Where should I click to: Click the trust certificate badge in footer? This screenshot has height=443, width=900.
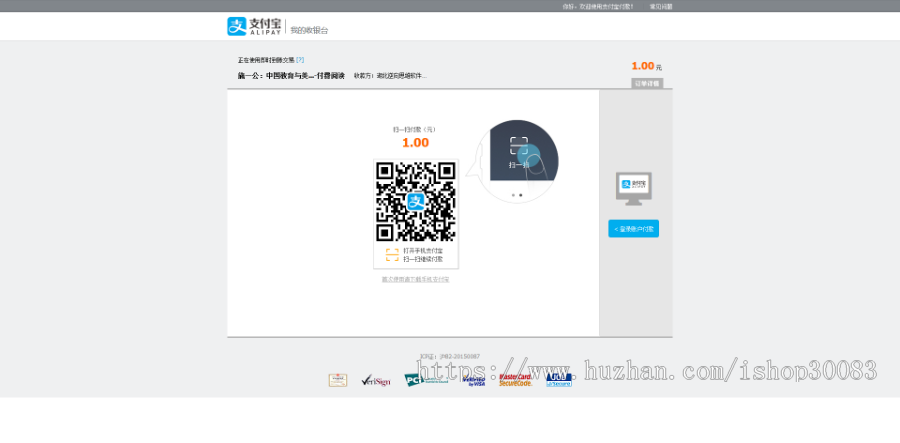click(338, 380)
